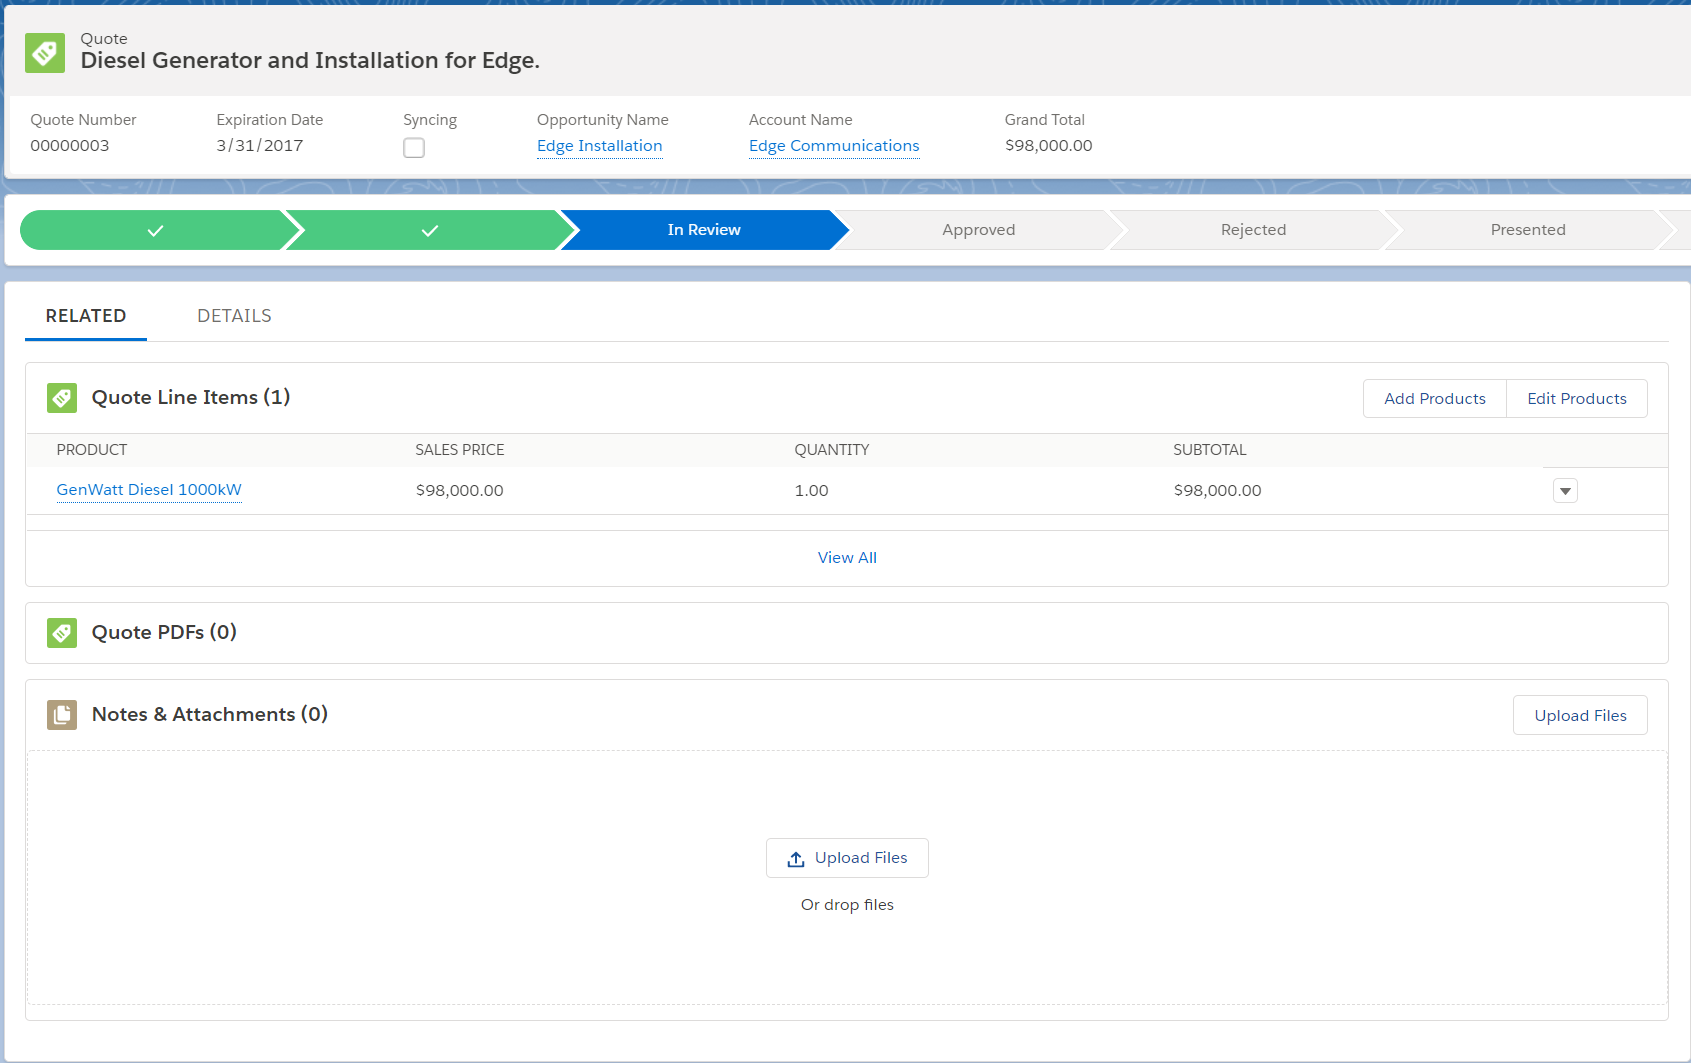Open the Edge Communications account link
1691x1063 pixels.
tap(833, 146)
